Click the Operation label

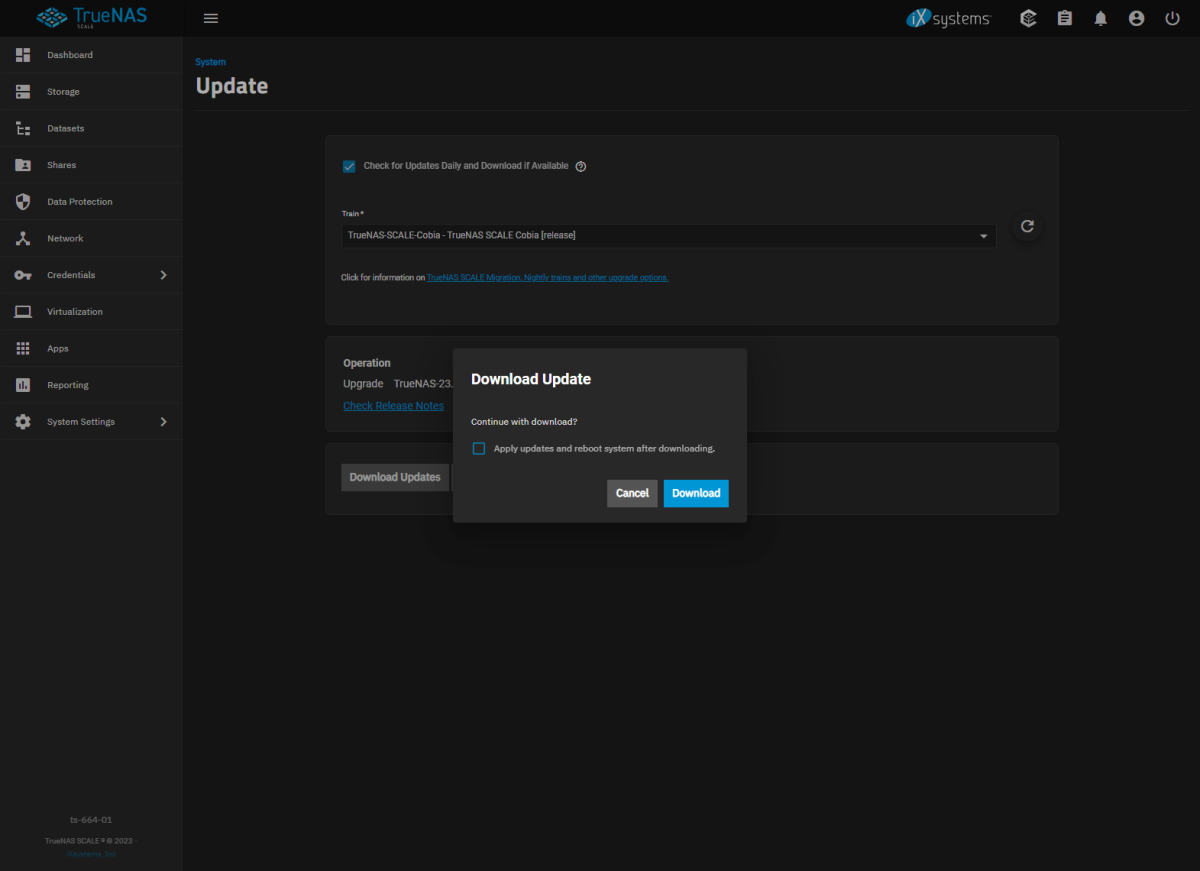coord(367,363)
